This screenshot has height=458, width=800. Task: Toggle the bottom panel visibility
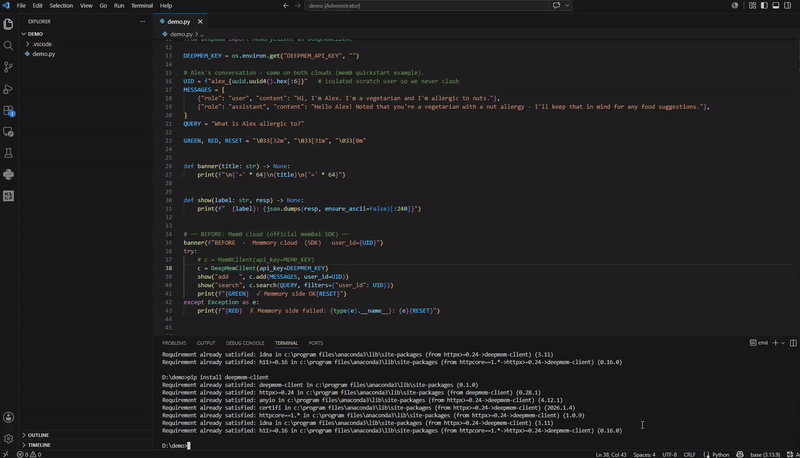(x=776, y=6)
